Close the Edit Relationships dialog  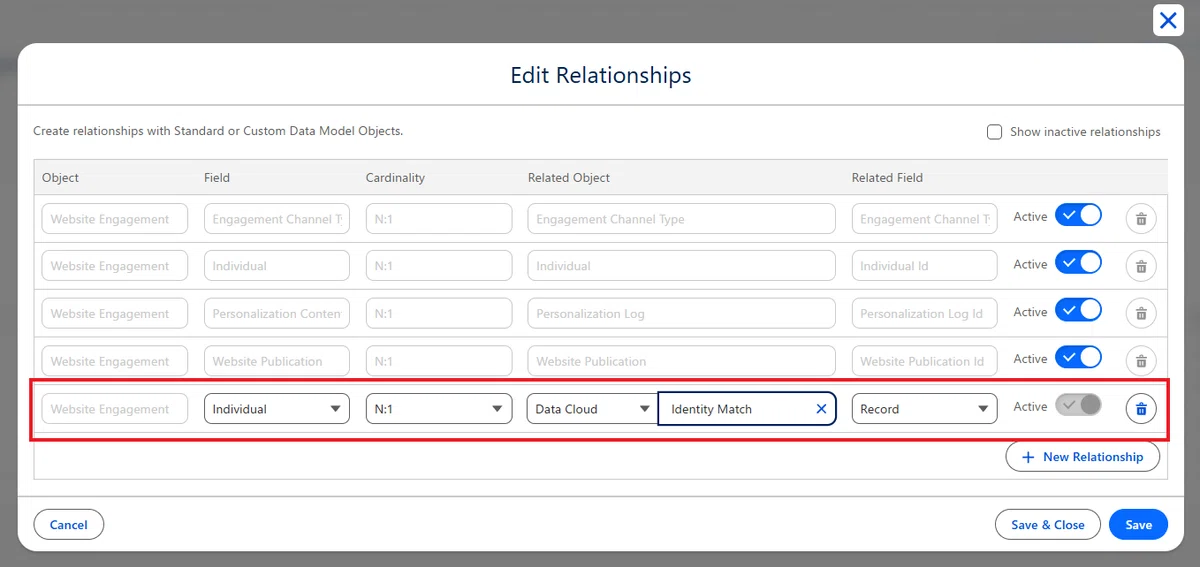click(1168, 20)
